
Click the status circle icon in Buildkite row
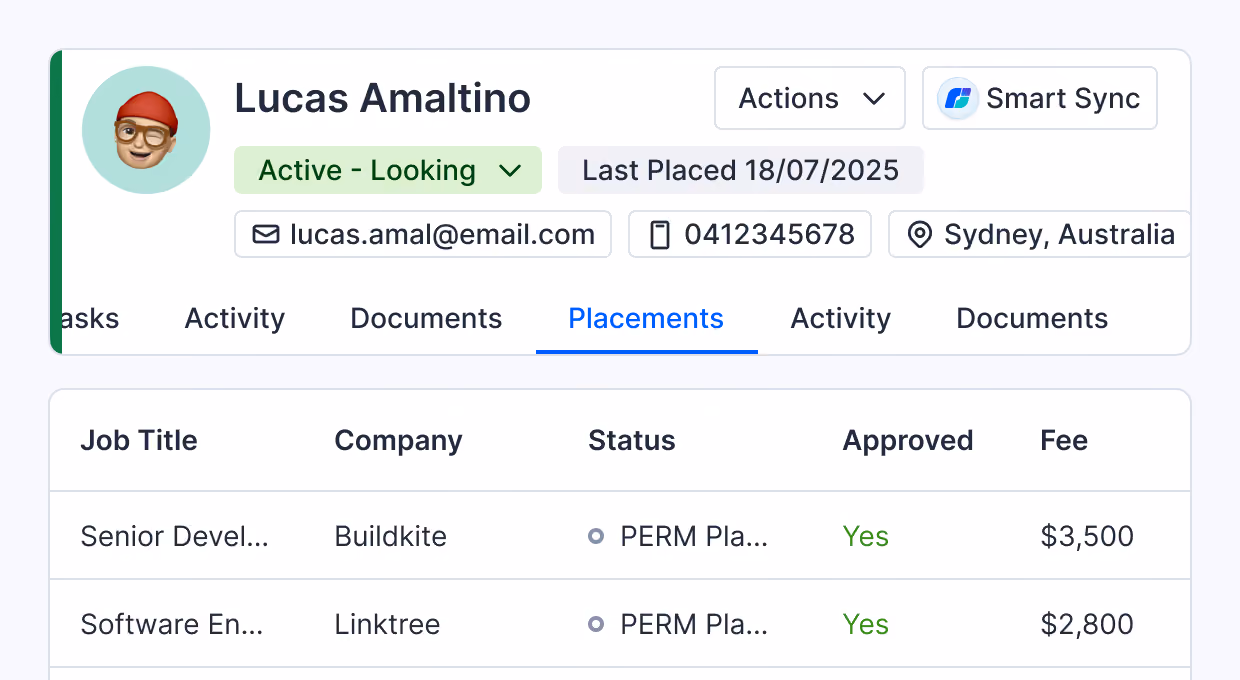(596, 536)
